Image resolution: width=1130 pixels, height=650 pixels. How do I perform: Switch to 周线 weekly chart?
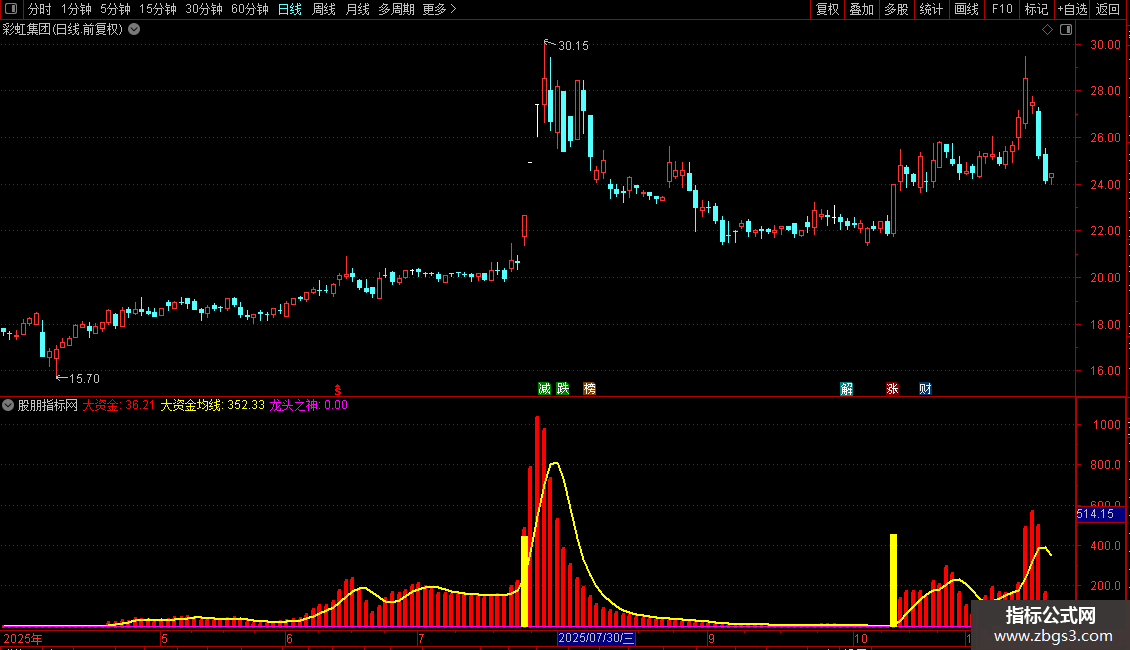pos(324,9)
